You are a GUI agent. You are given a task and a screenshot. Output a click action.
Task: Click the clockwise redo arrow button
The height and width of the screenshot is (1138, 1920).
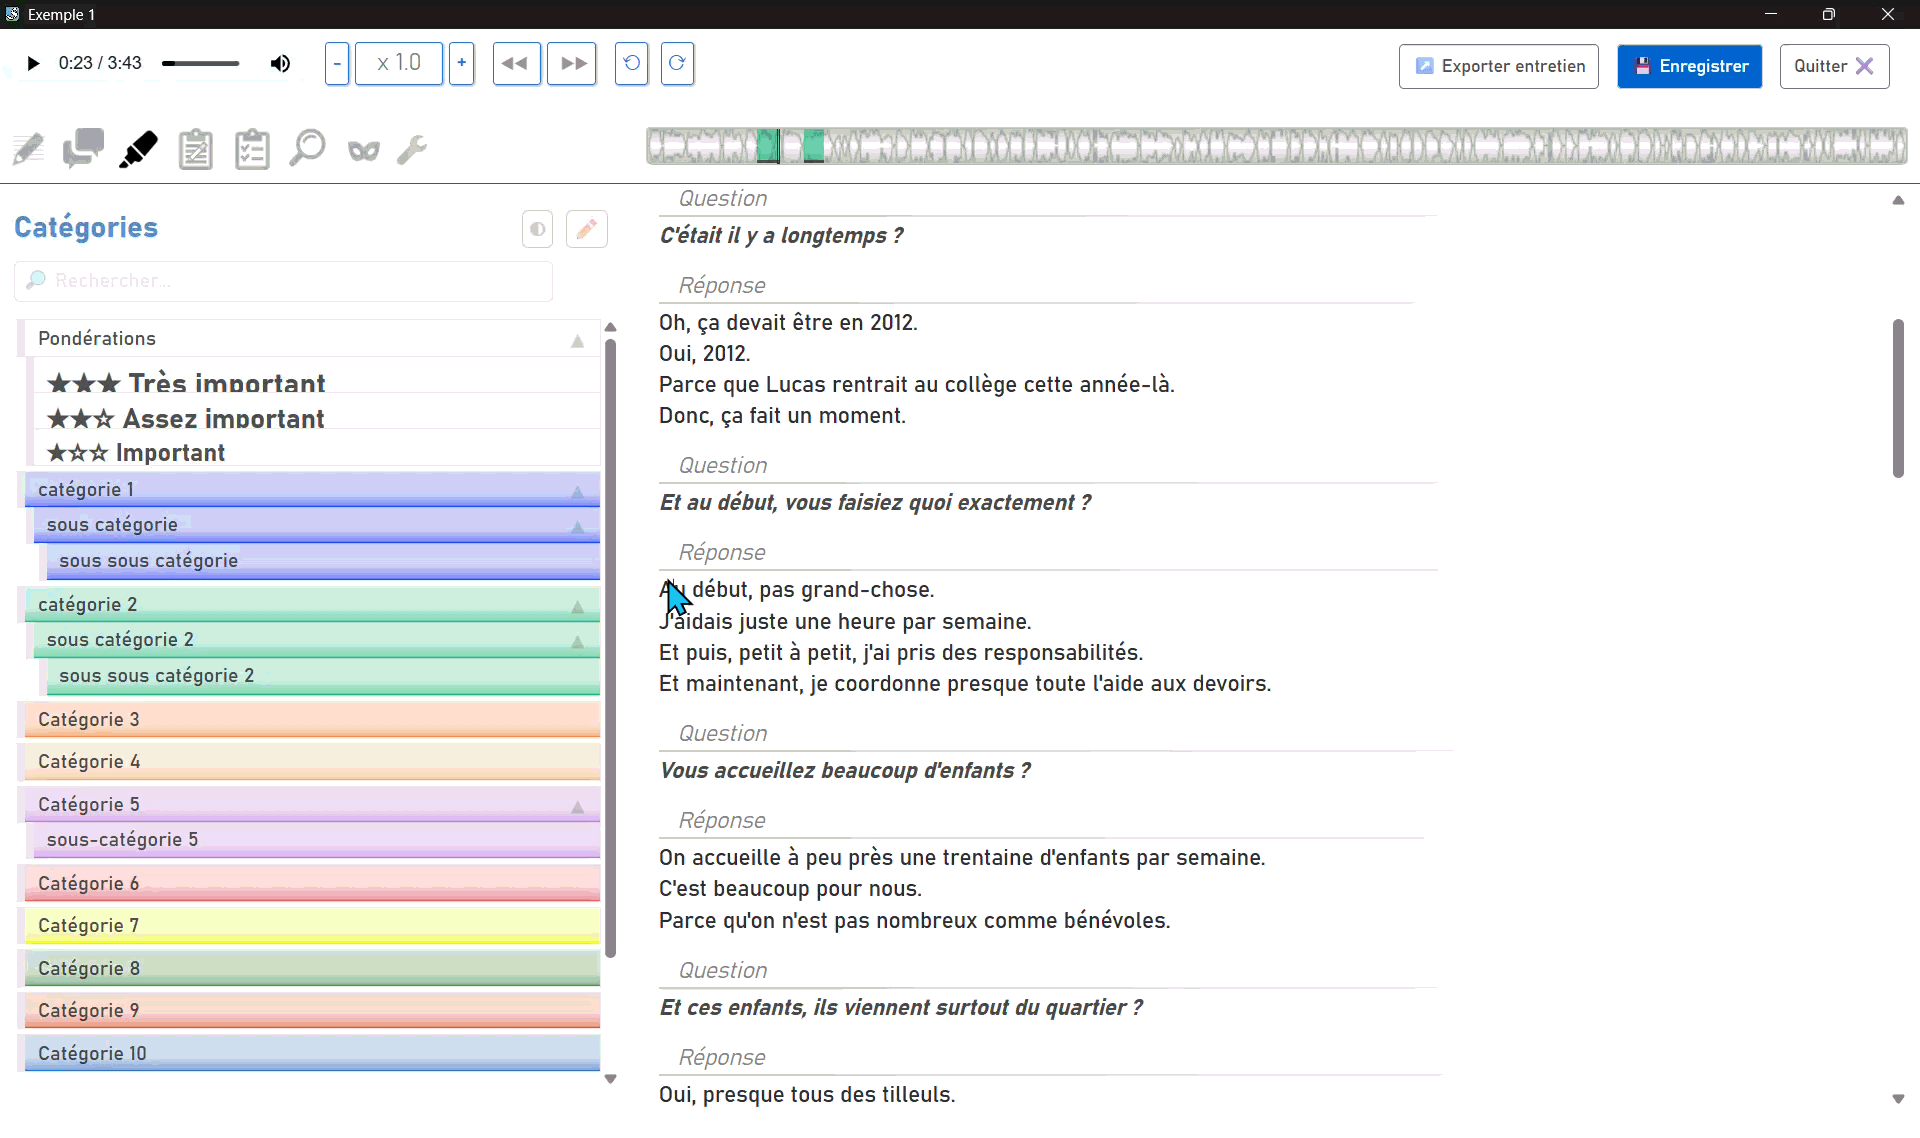677,64
